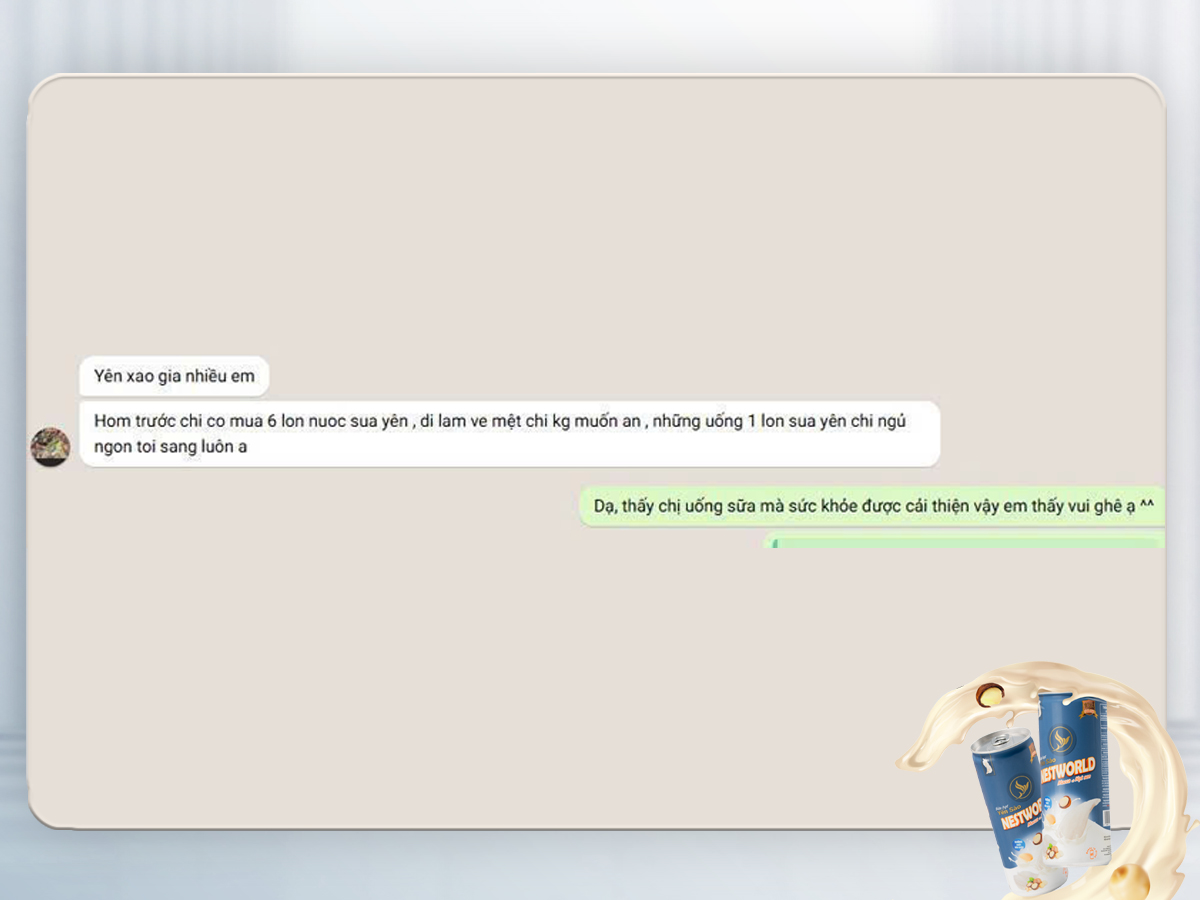Click empty chat area above the messages
Screen dimensions: 1200x900
600,220
